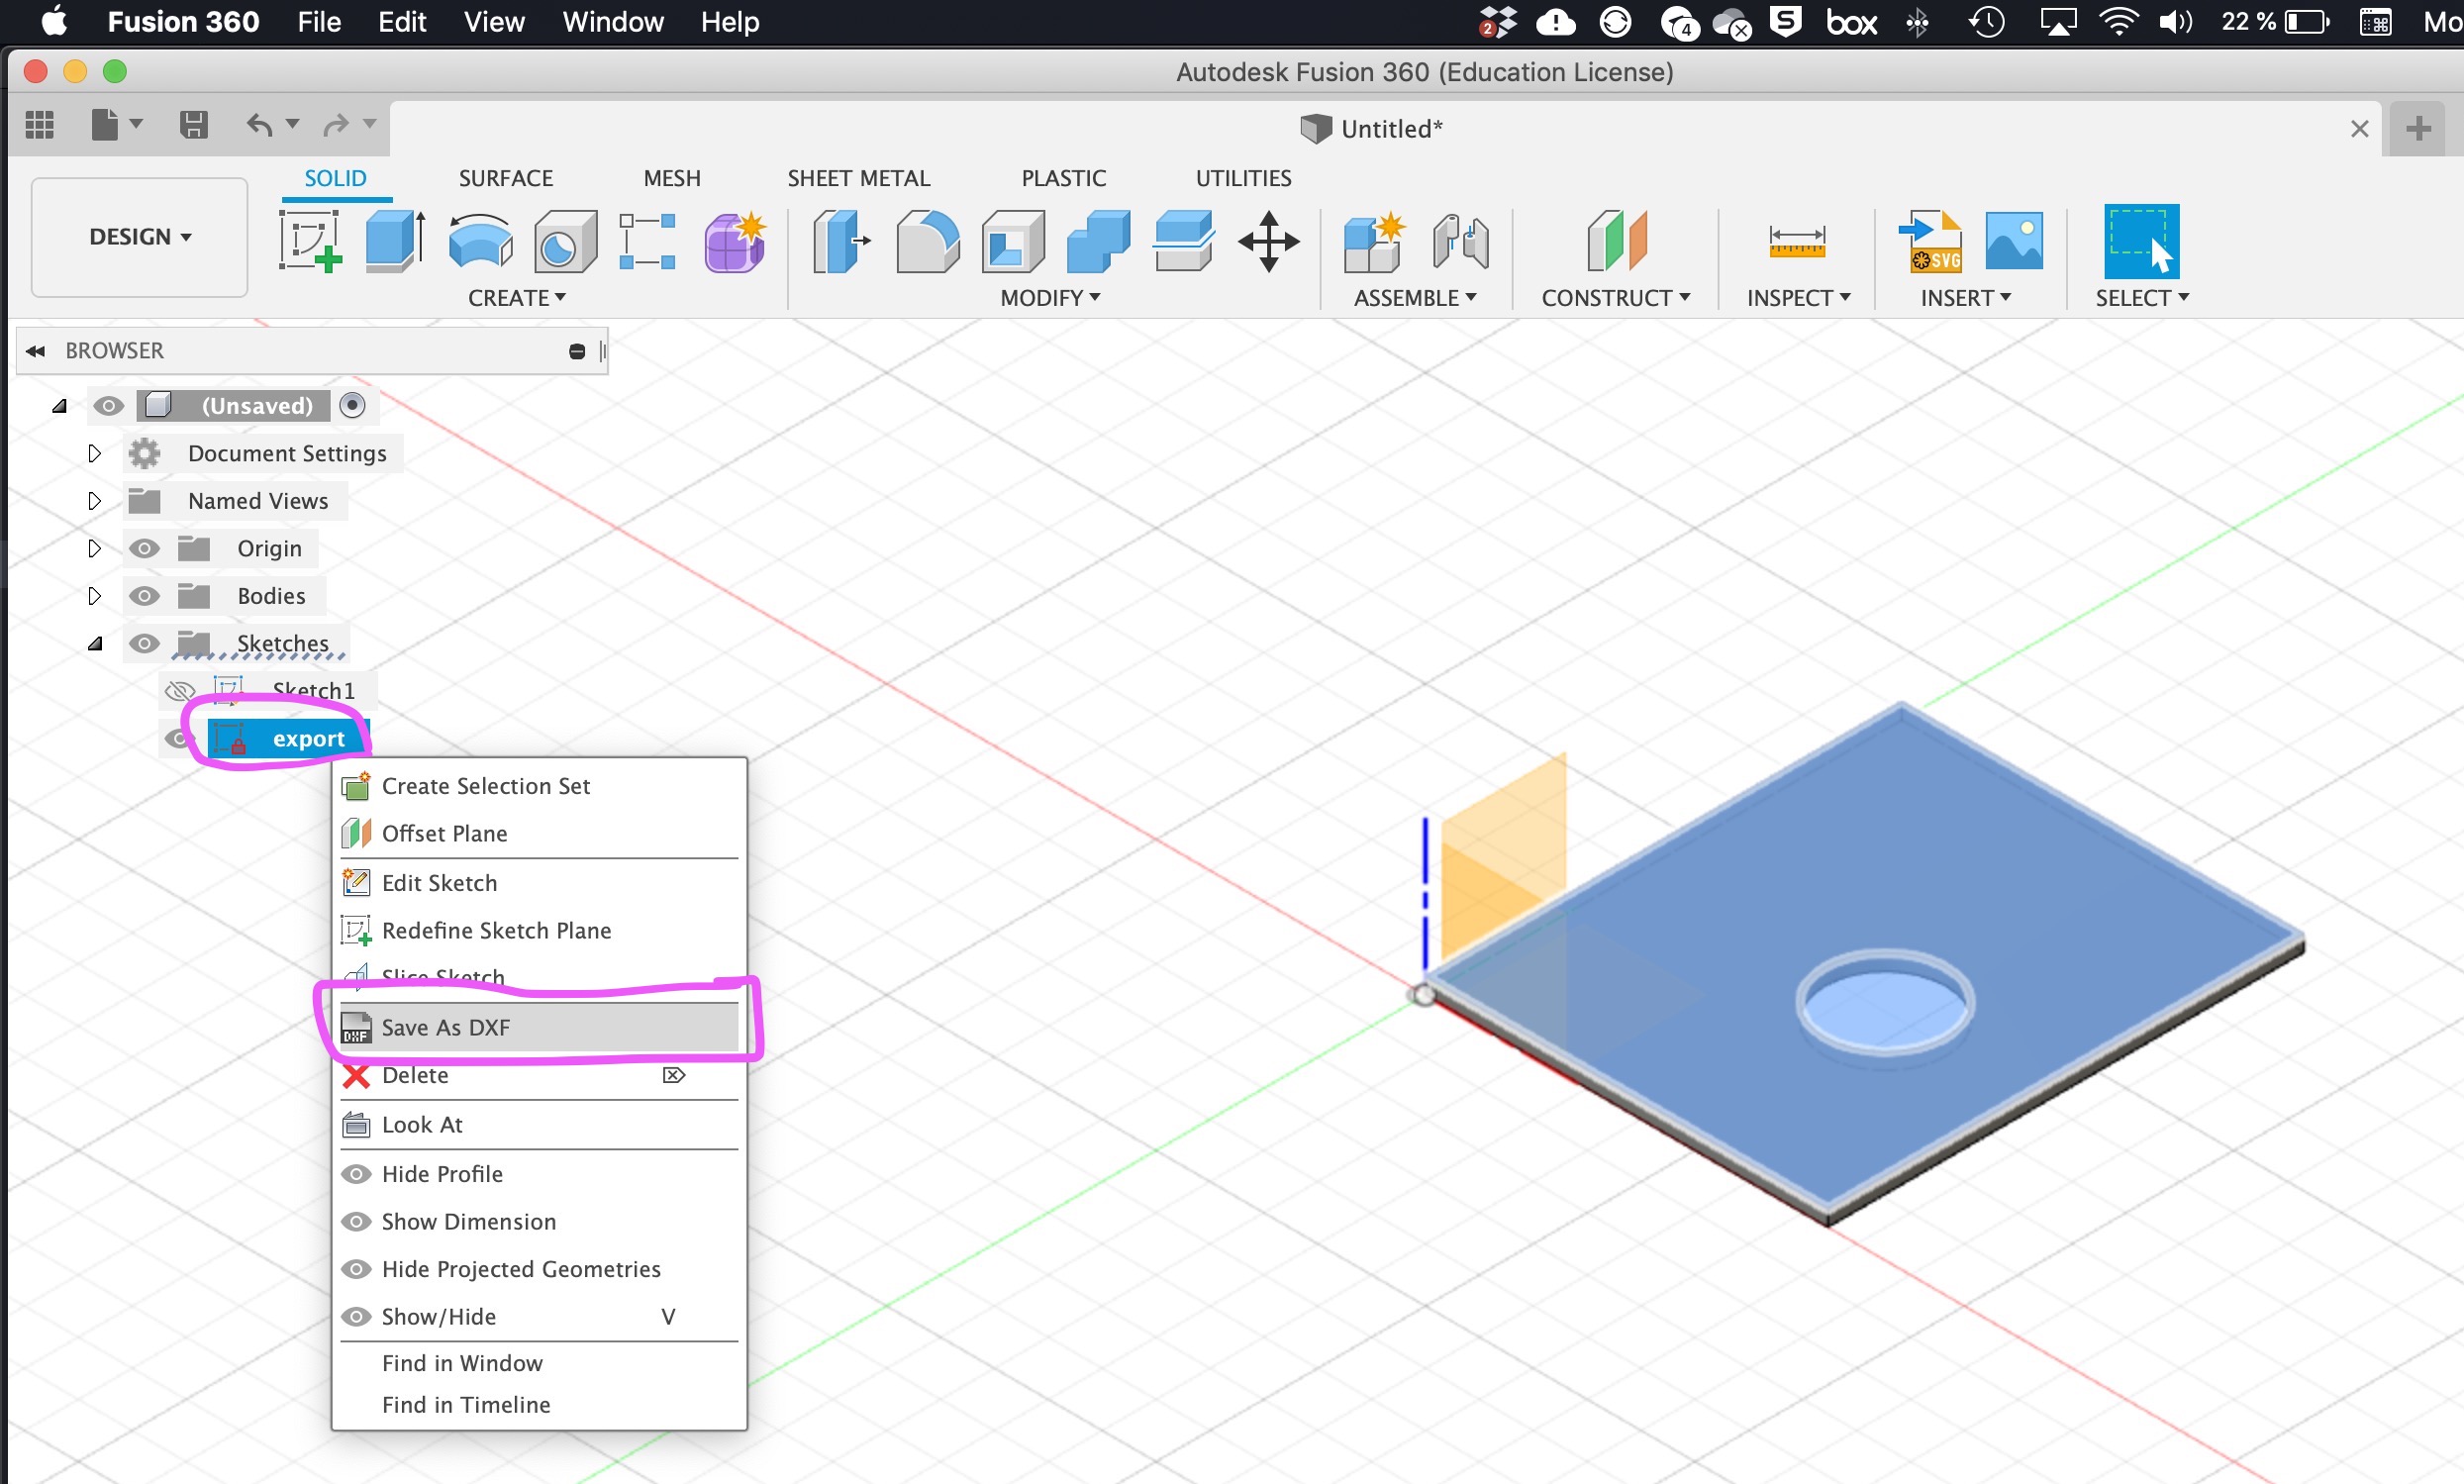Choose Edit Sketch from context menu
The image size is (2464, 1484).
[x=539, y=883]
